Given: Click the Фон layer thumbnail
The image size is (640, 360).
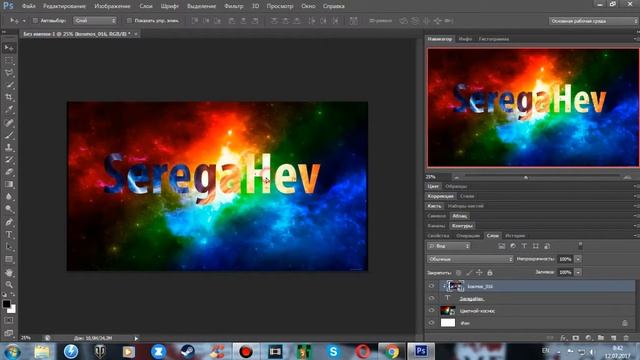Looking at the screenshot, I should tap(448, 323).
